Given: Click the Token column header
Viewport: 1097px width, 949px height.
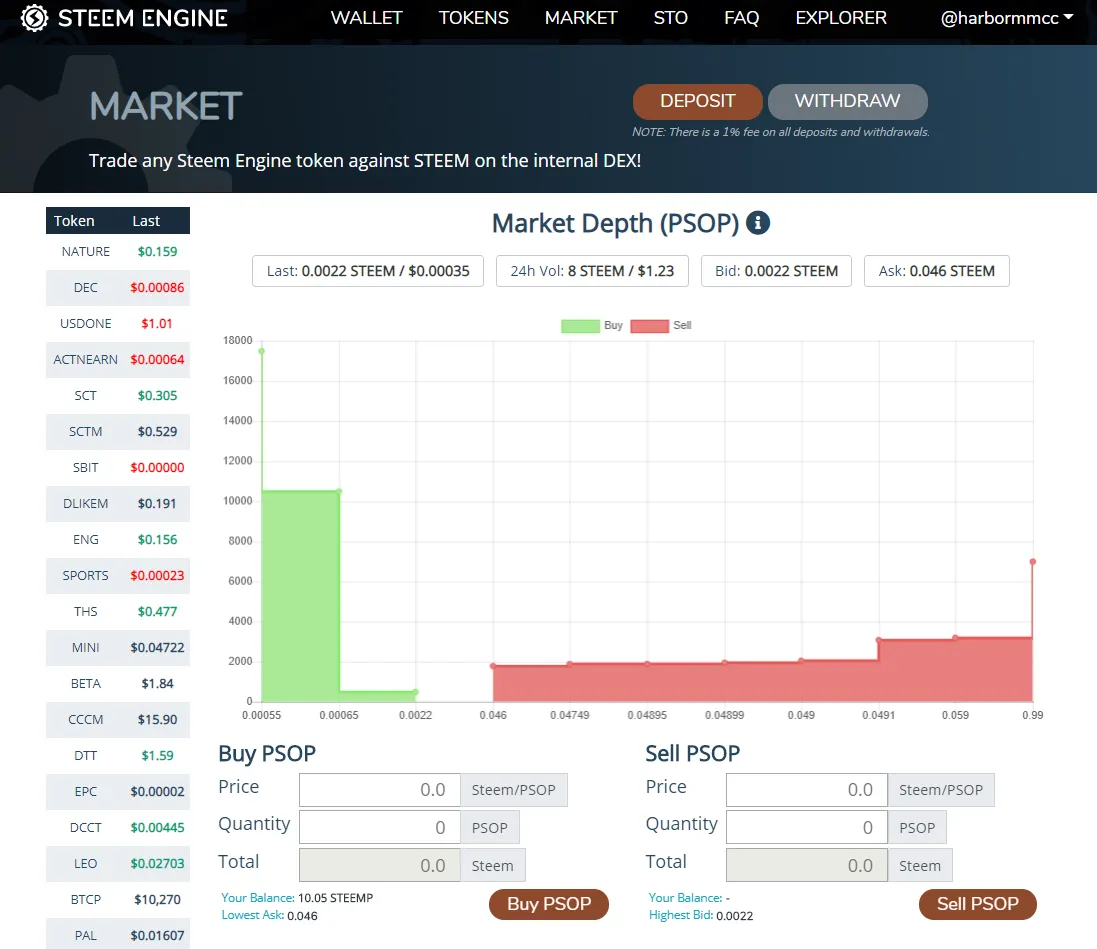Looking at the screenshot, I should pos(74,221).
